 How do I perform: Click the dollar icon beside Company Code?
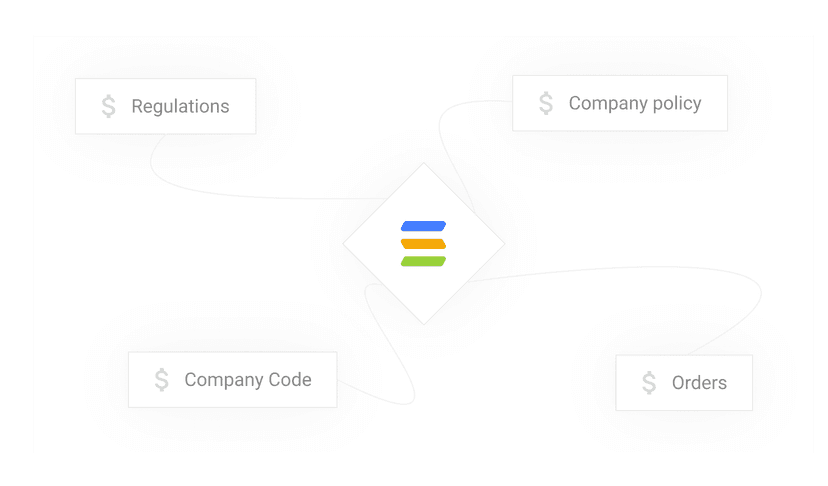(162, 380)
